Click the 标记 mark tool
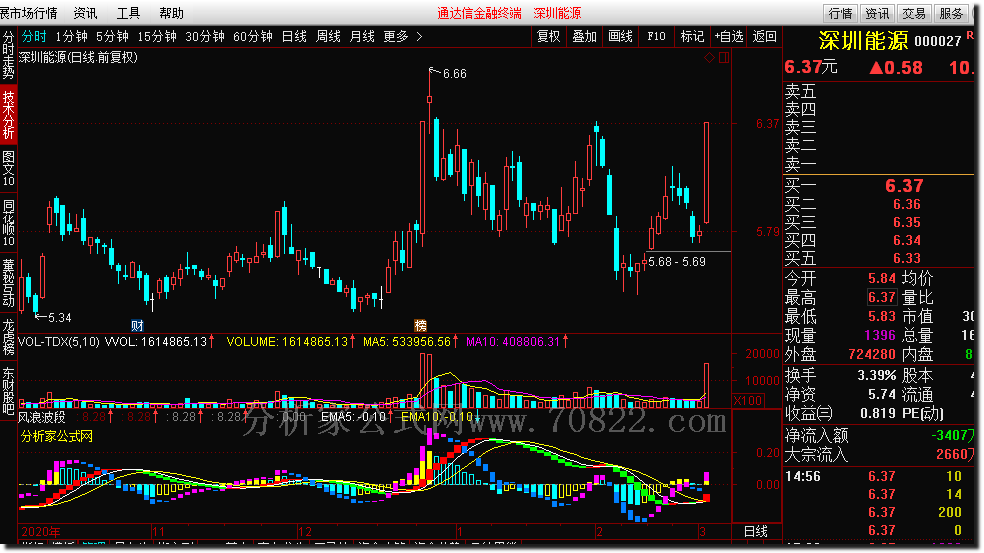The height and width of the screenshot is (553, 984). (692, 36)
